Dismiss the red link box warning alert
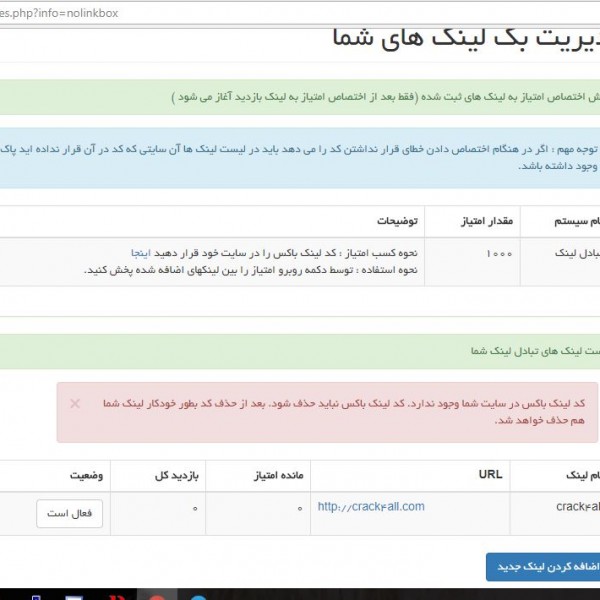The height and width of the screenshot is (600, 600). pos(75,403)
